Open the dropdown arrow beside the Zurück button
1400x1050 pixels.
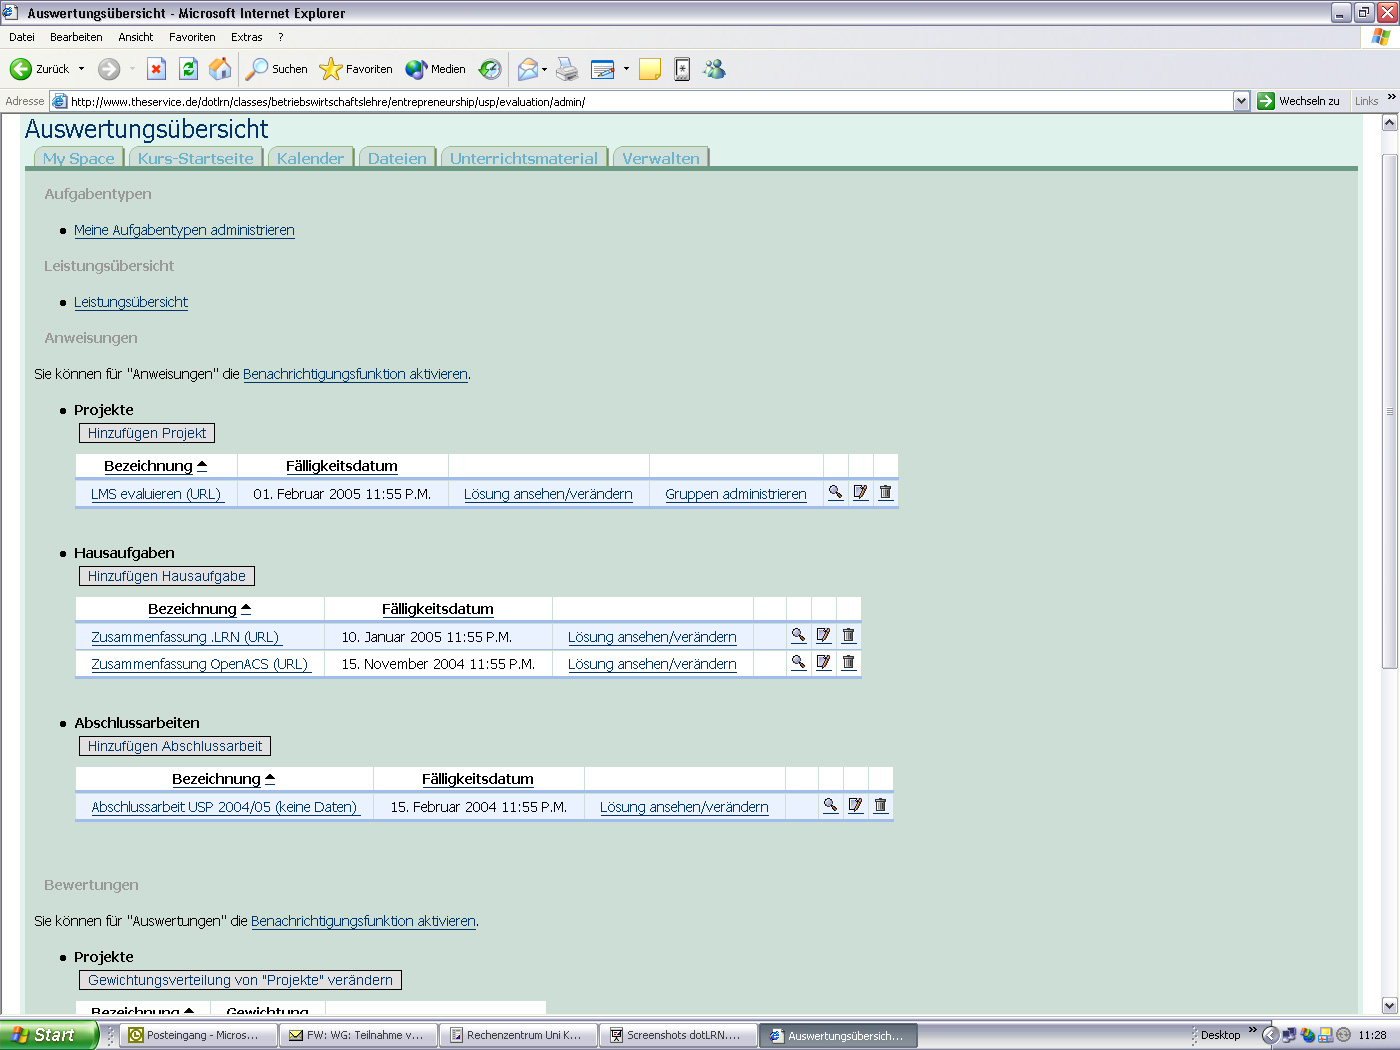point(82,69)
